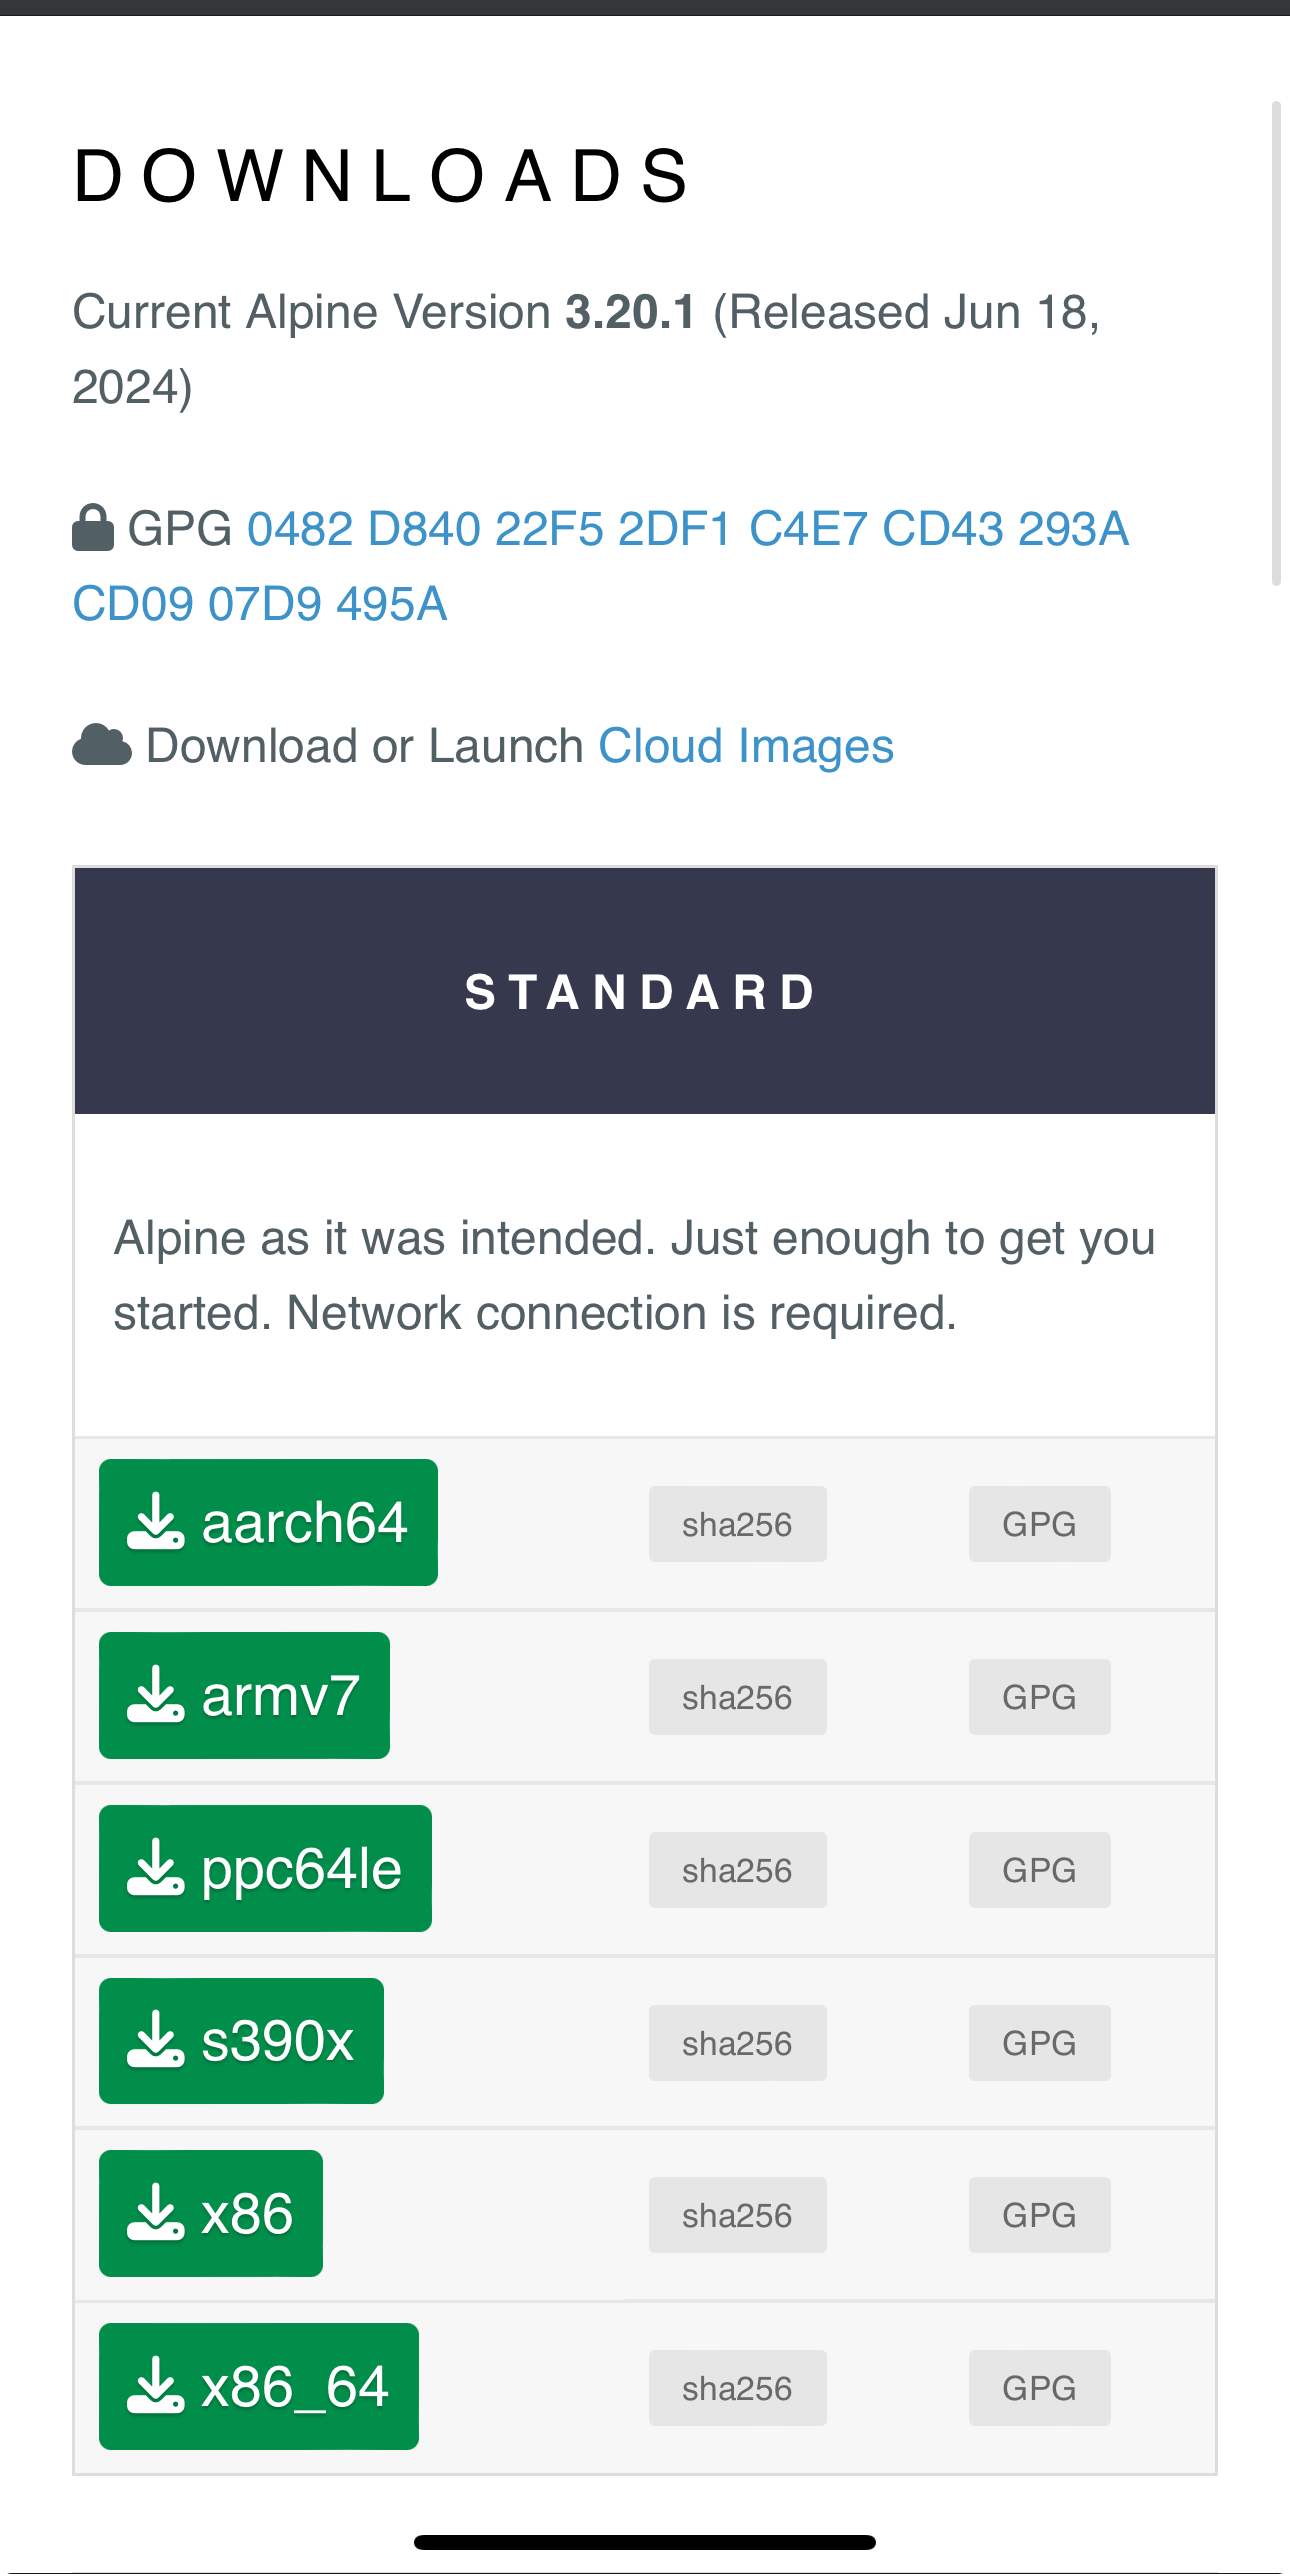This screenshot has width=1290, height=2574.
Task: Open sha256 checksum for x86
Action: (x=738, y=2215)
